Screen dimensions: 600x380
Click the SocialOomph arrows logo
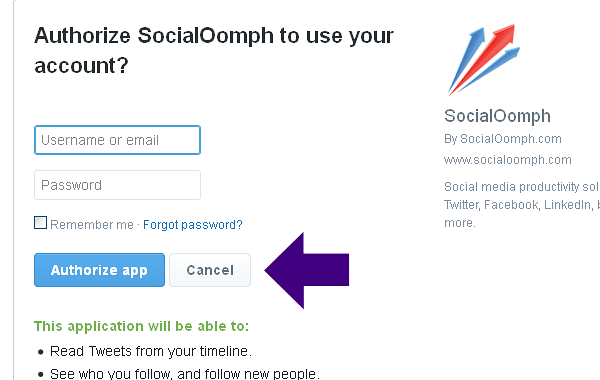point(484,60)
